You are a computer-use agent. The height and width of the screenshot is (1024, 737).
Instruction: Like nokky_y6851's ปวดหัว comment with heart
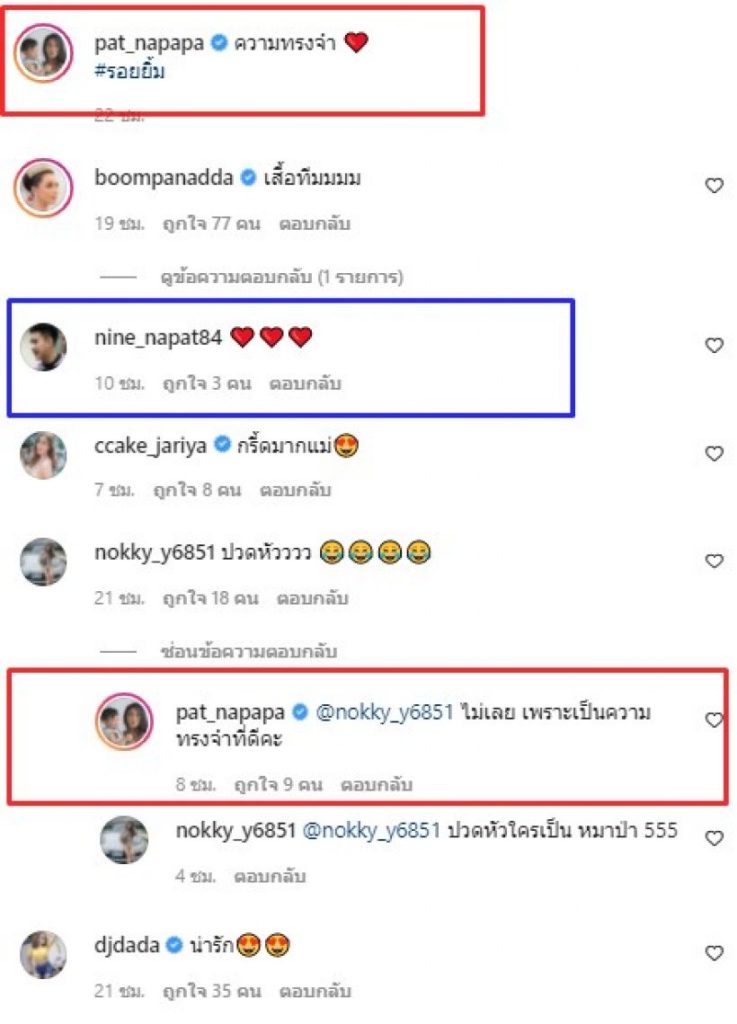pos(714,561)
